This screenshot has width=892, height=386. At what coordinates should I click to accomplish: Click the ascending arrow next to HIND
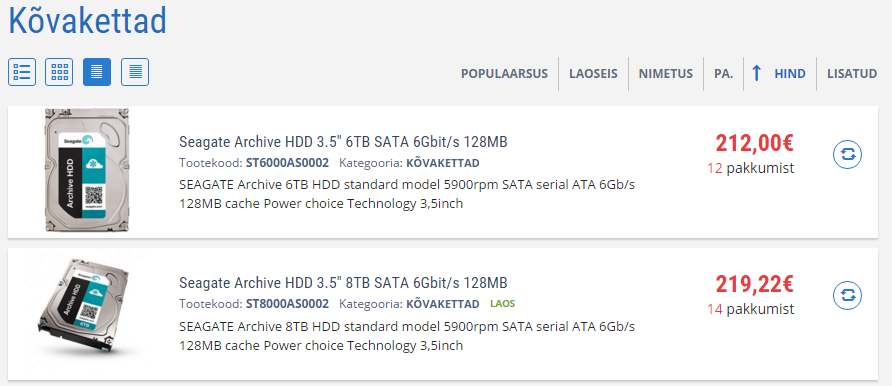[756, 73]
